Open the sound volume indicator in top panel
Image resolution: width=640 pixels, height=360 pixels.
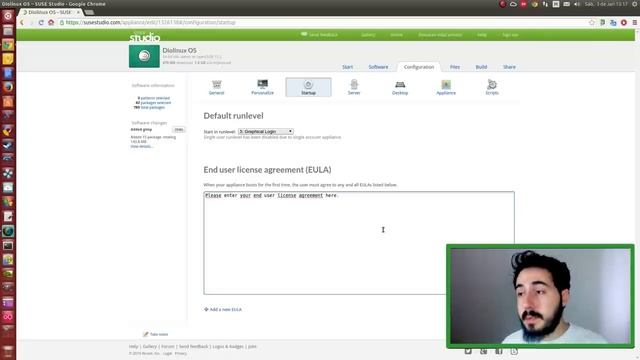pos(577,4)
